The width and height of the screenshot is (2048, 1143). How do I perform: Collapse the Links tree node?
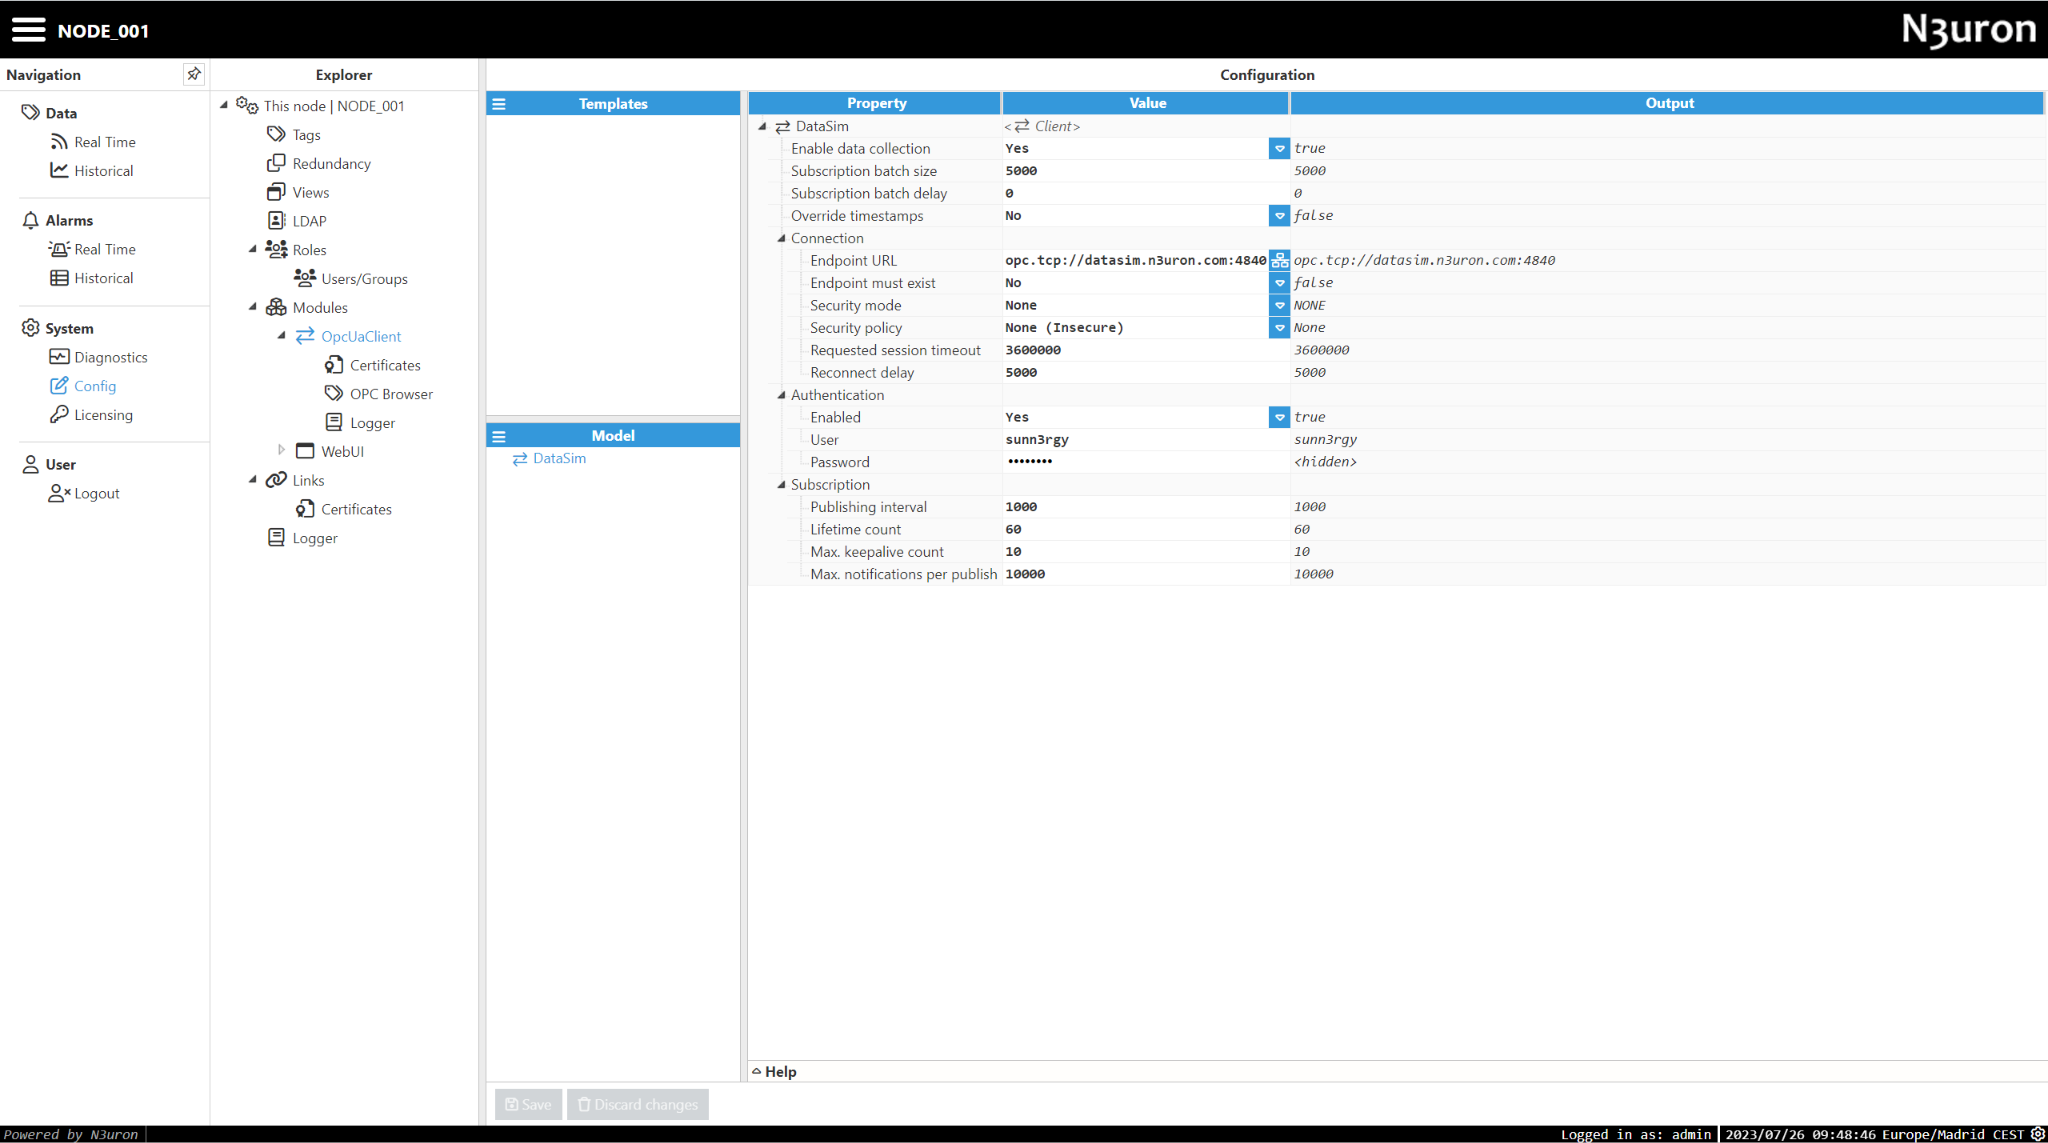click(x=253, y=480)
